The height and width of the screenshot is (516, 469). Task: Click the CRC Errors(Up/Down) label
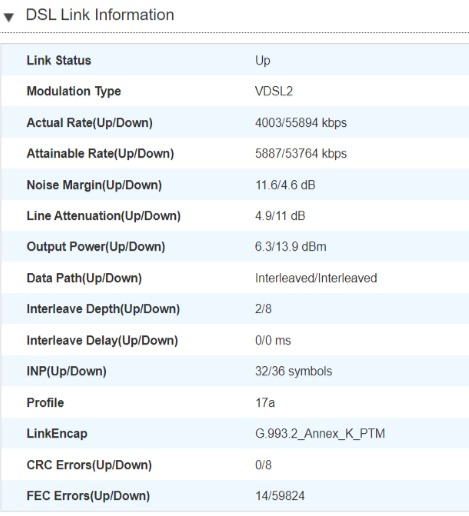coord(89,465)
